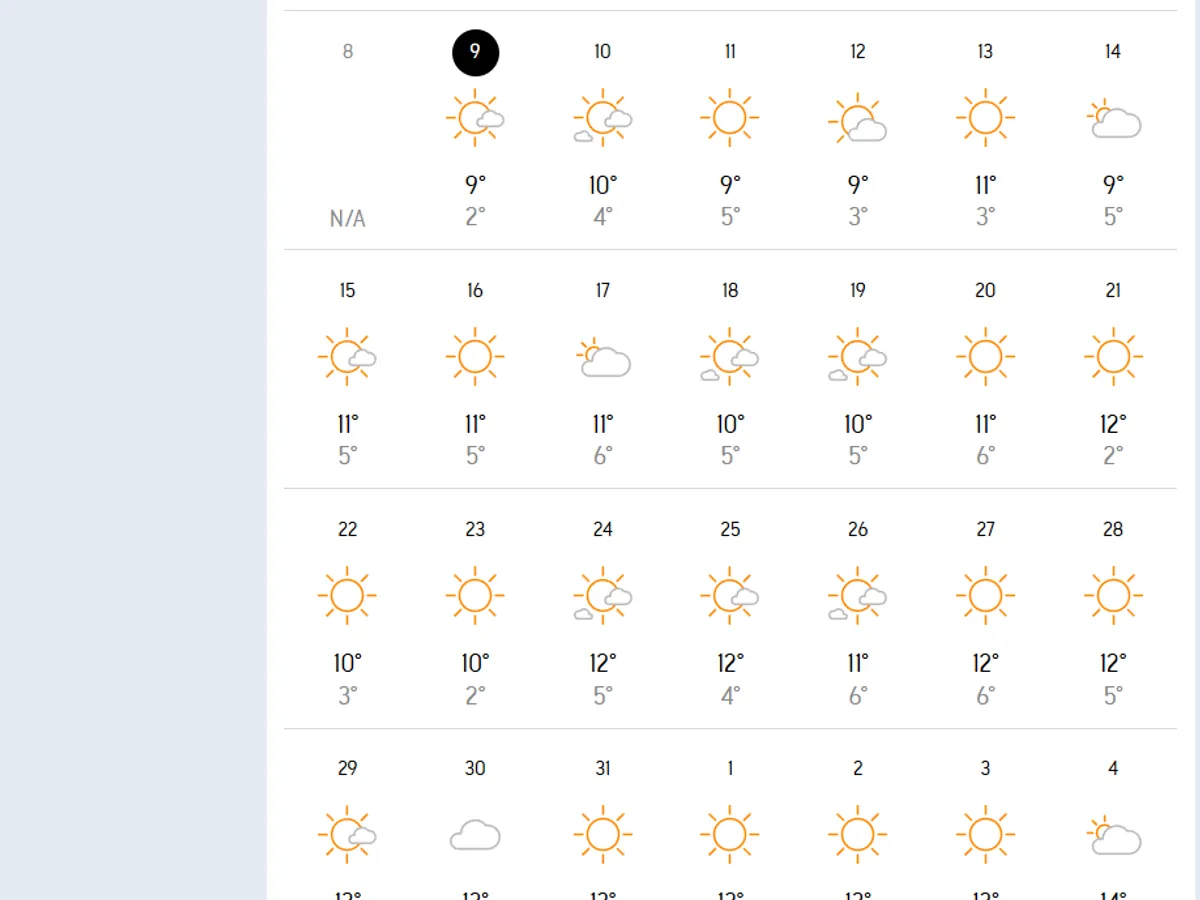1200x900 pixels.
Task: Click the mostly cloudy icon for day 17
Action: [x=603, y=358]
